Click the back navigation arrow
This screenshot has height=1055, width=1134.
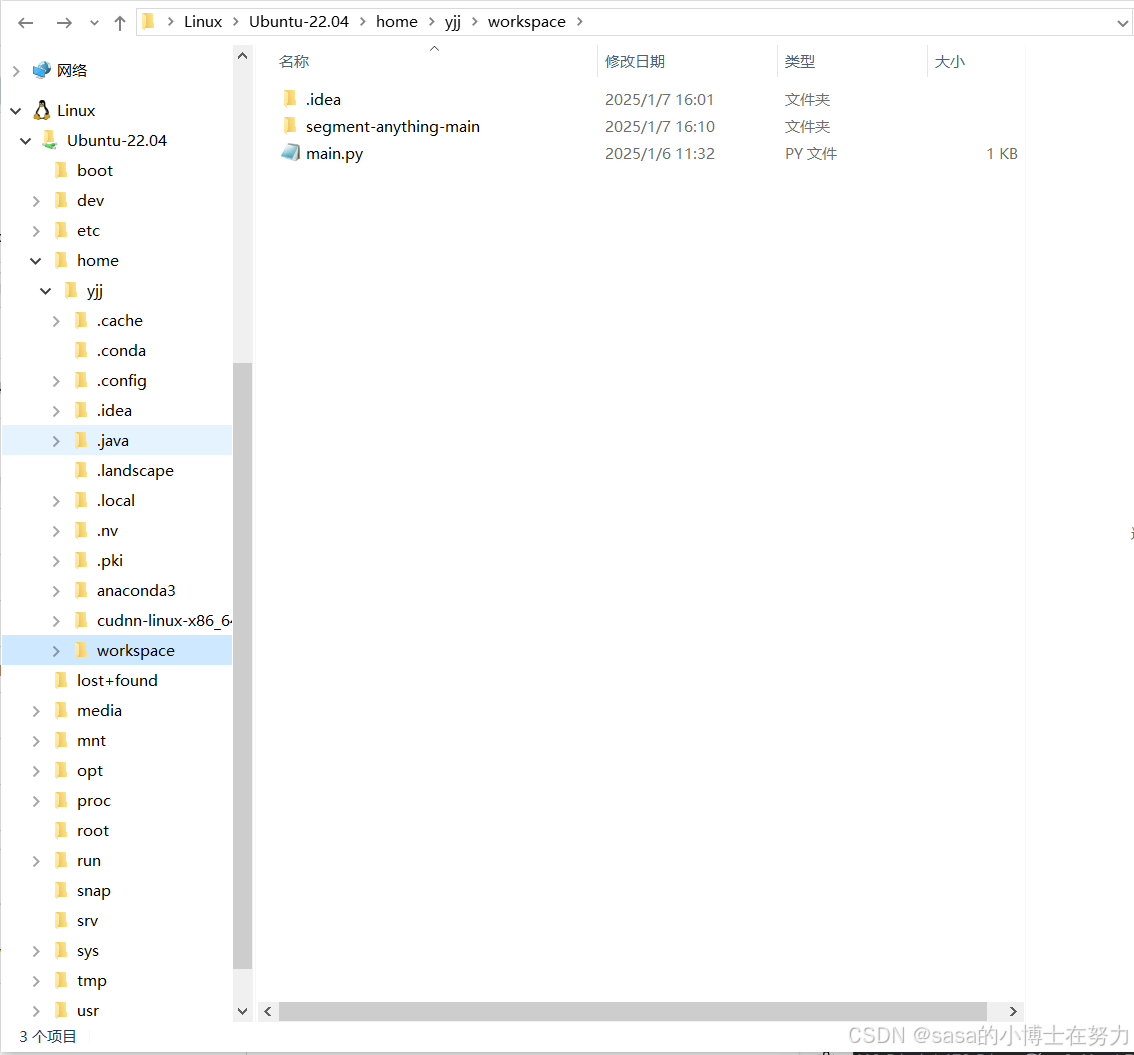click(24, 21)
